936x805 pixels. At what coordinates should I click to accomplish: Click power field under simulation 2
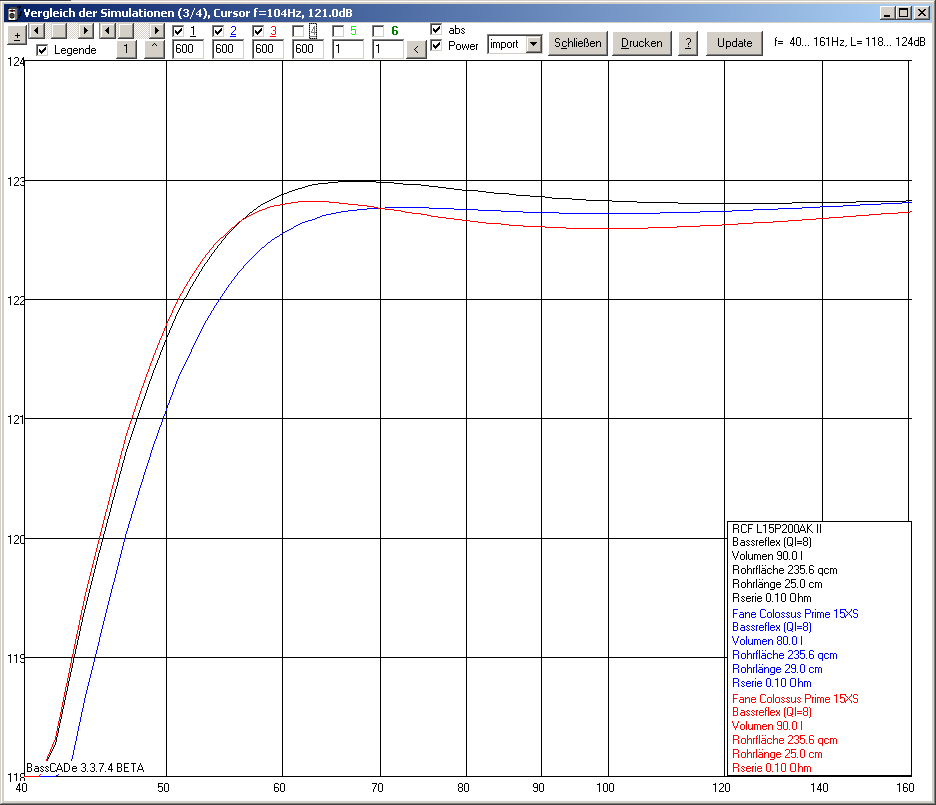click(x=228, y=49)
